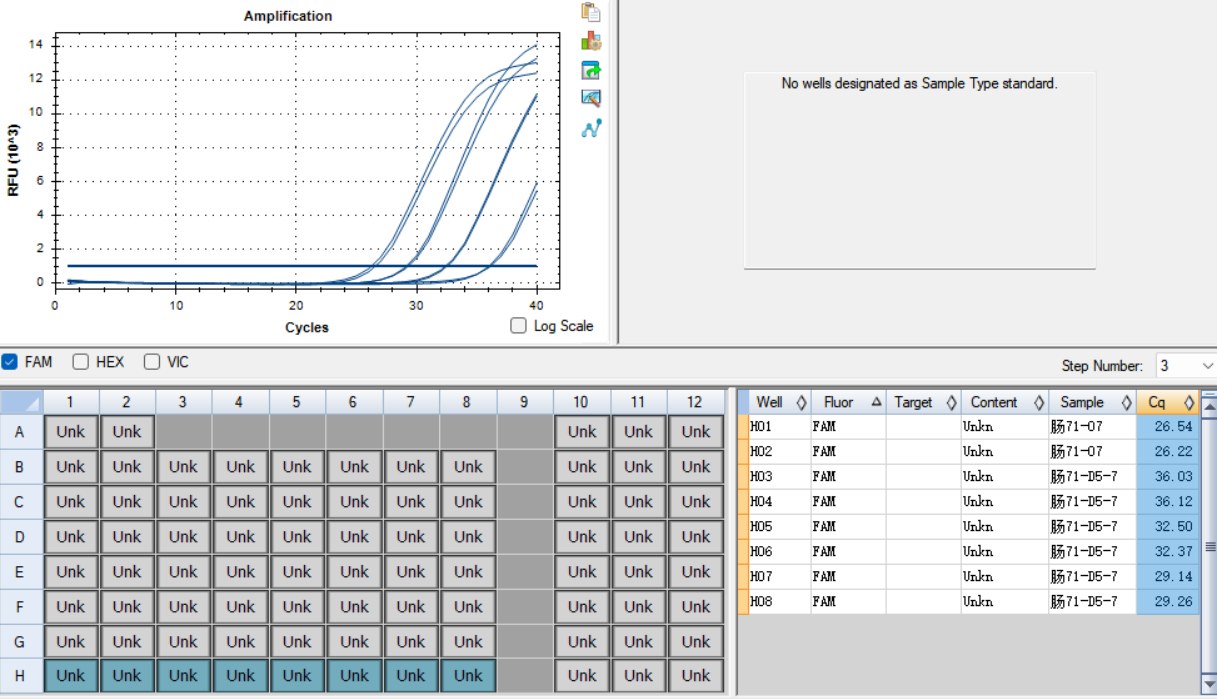Sort table by Fluor column header
The height and width of the screenshot is (699, 1217).
[x=849, y=402]
